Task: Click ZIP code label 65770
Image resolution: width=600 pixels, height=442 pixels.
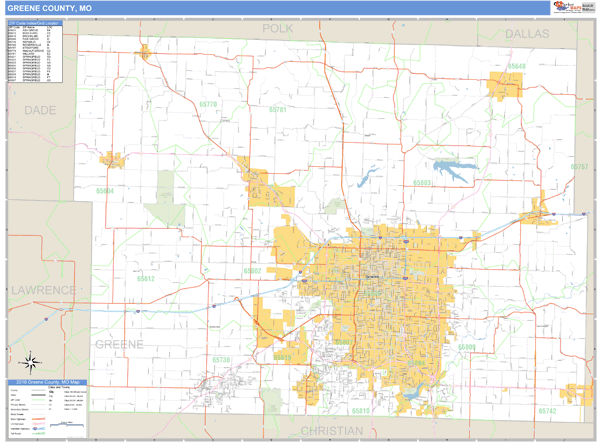Action: [208, 103]
